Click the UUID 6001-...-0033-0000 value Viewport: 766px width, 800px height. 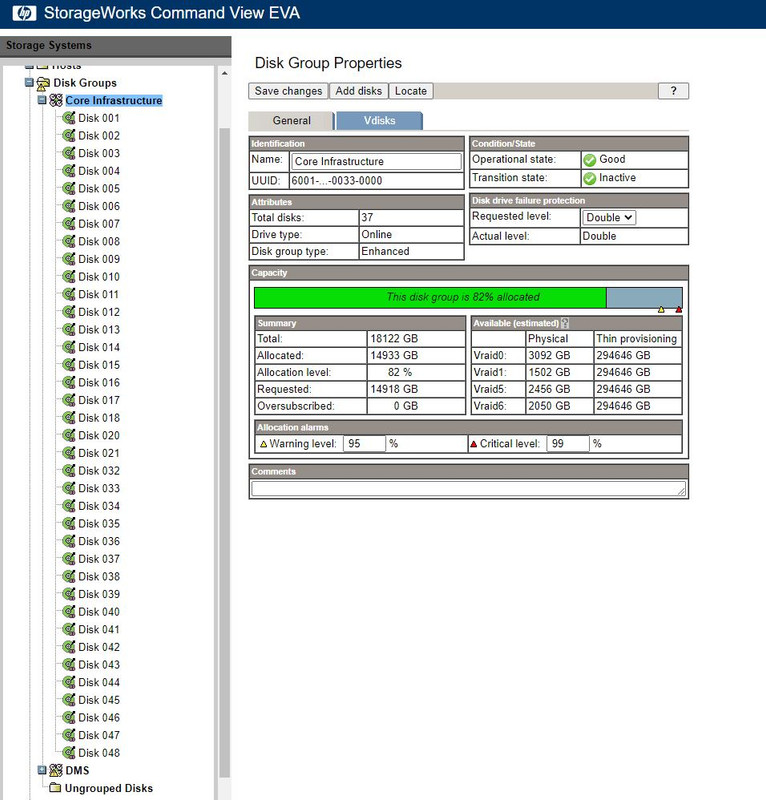tap(337, 181)
